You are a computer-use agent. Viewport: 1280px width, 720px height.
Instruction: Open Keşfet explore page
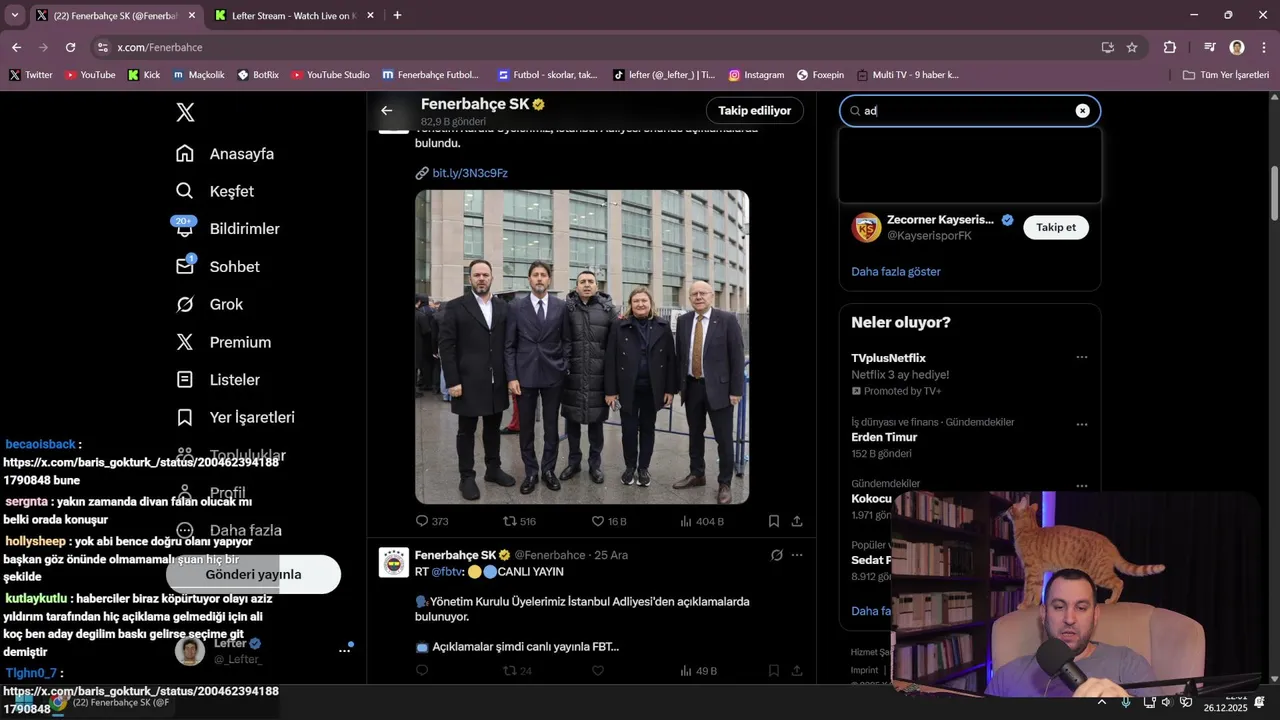pyautogui.click(x=215, y=191)
